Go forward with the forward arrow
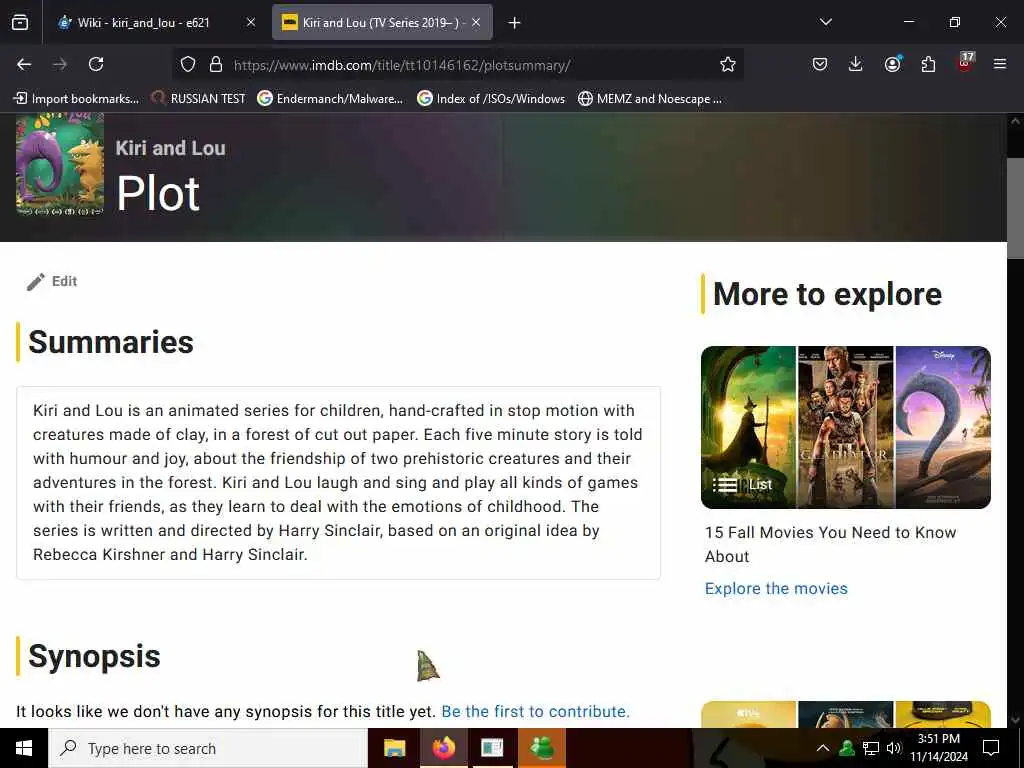1024x768 pixels. click(x=60, y=64)
